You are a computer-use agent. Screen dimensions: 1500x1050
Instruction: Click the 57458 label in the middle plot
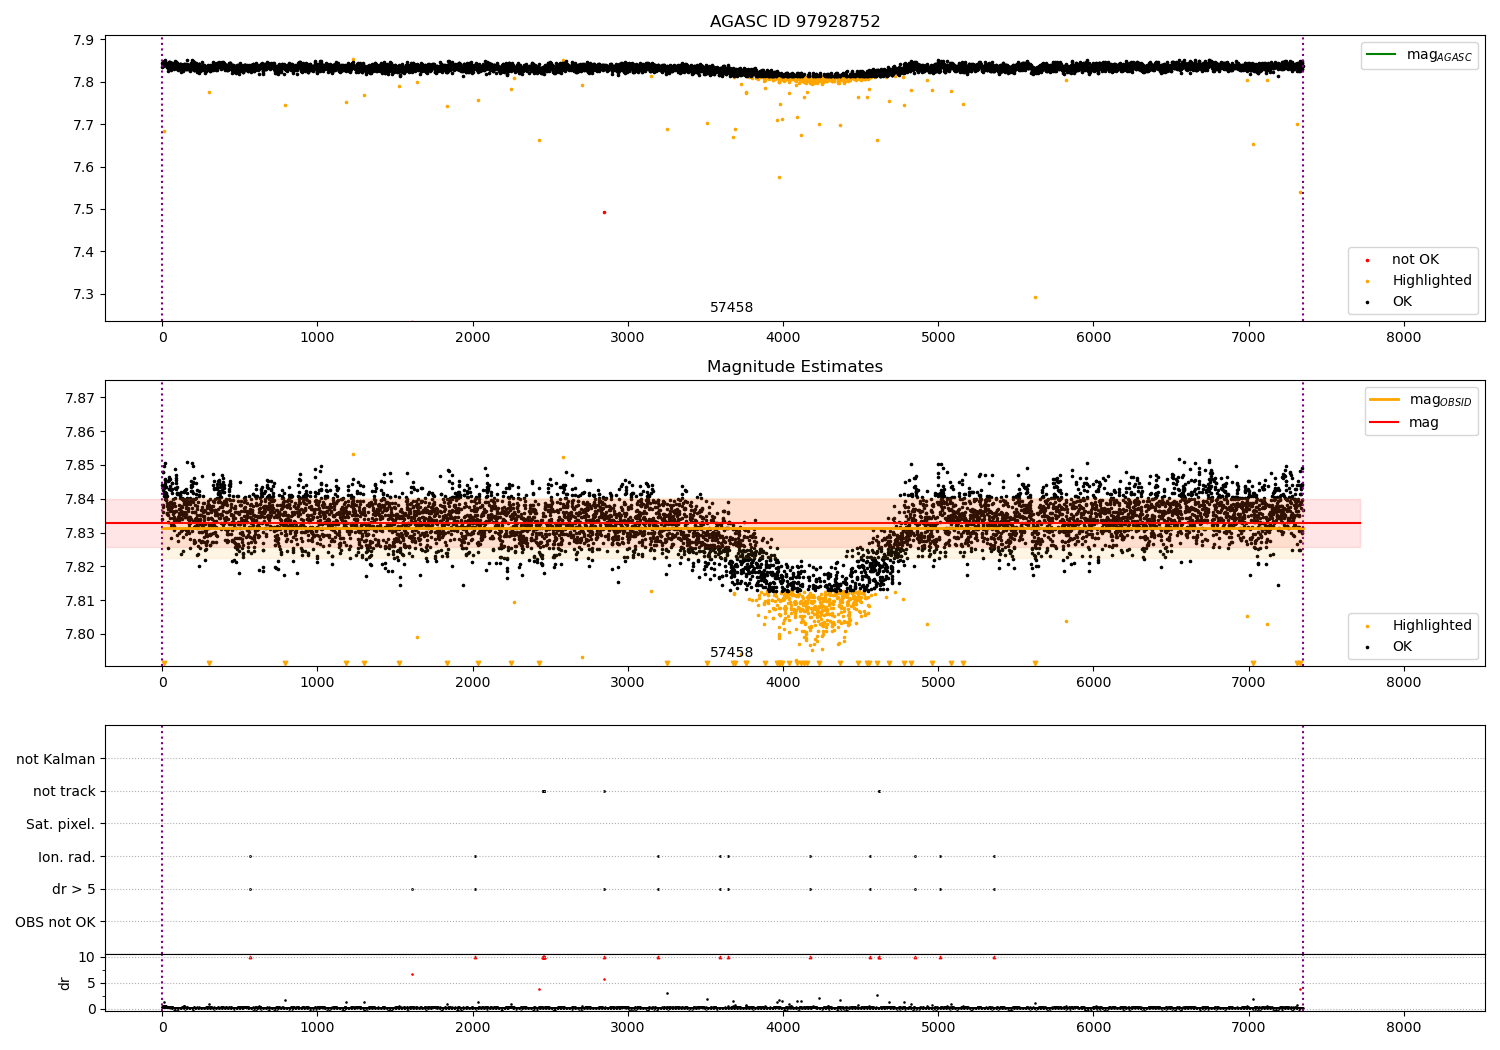(x=732, y=652)
